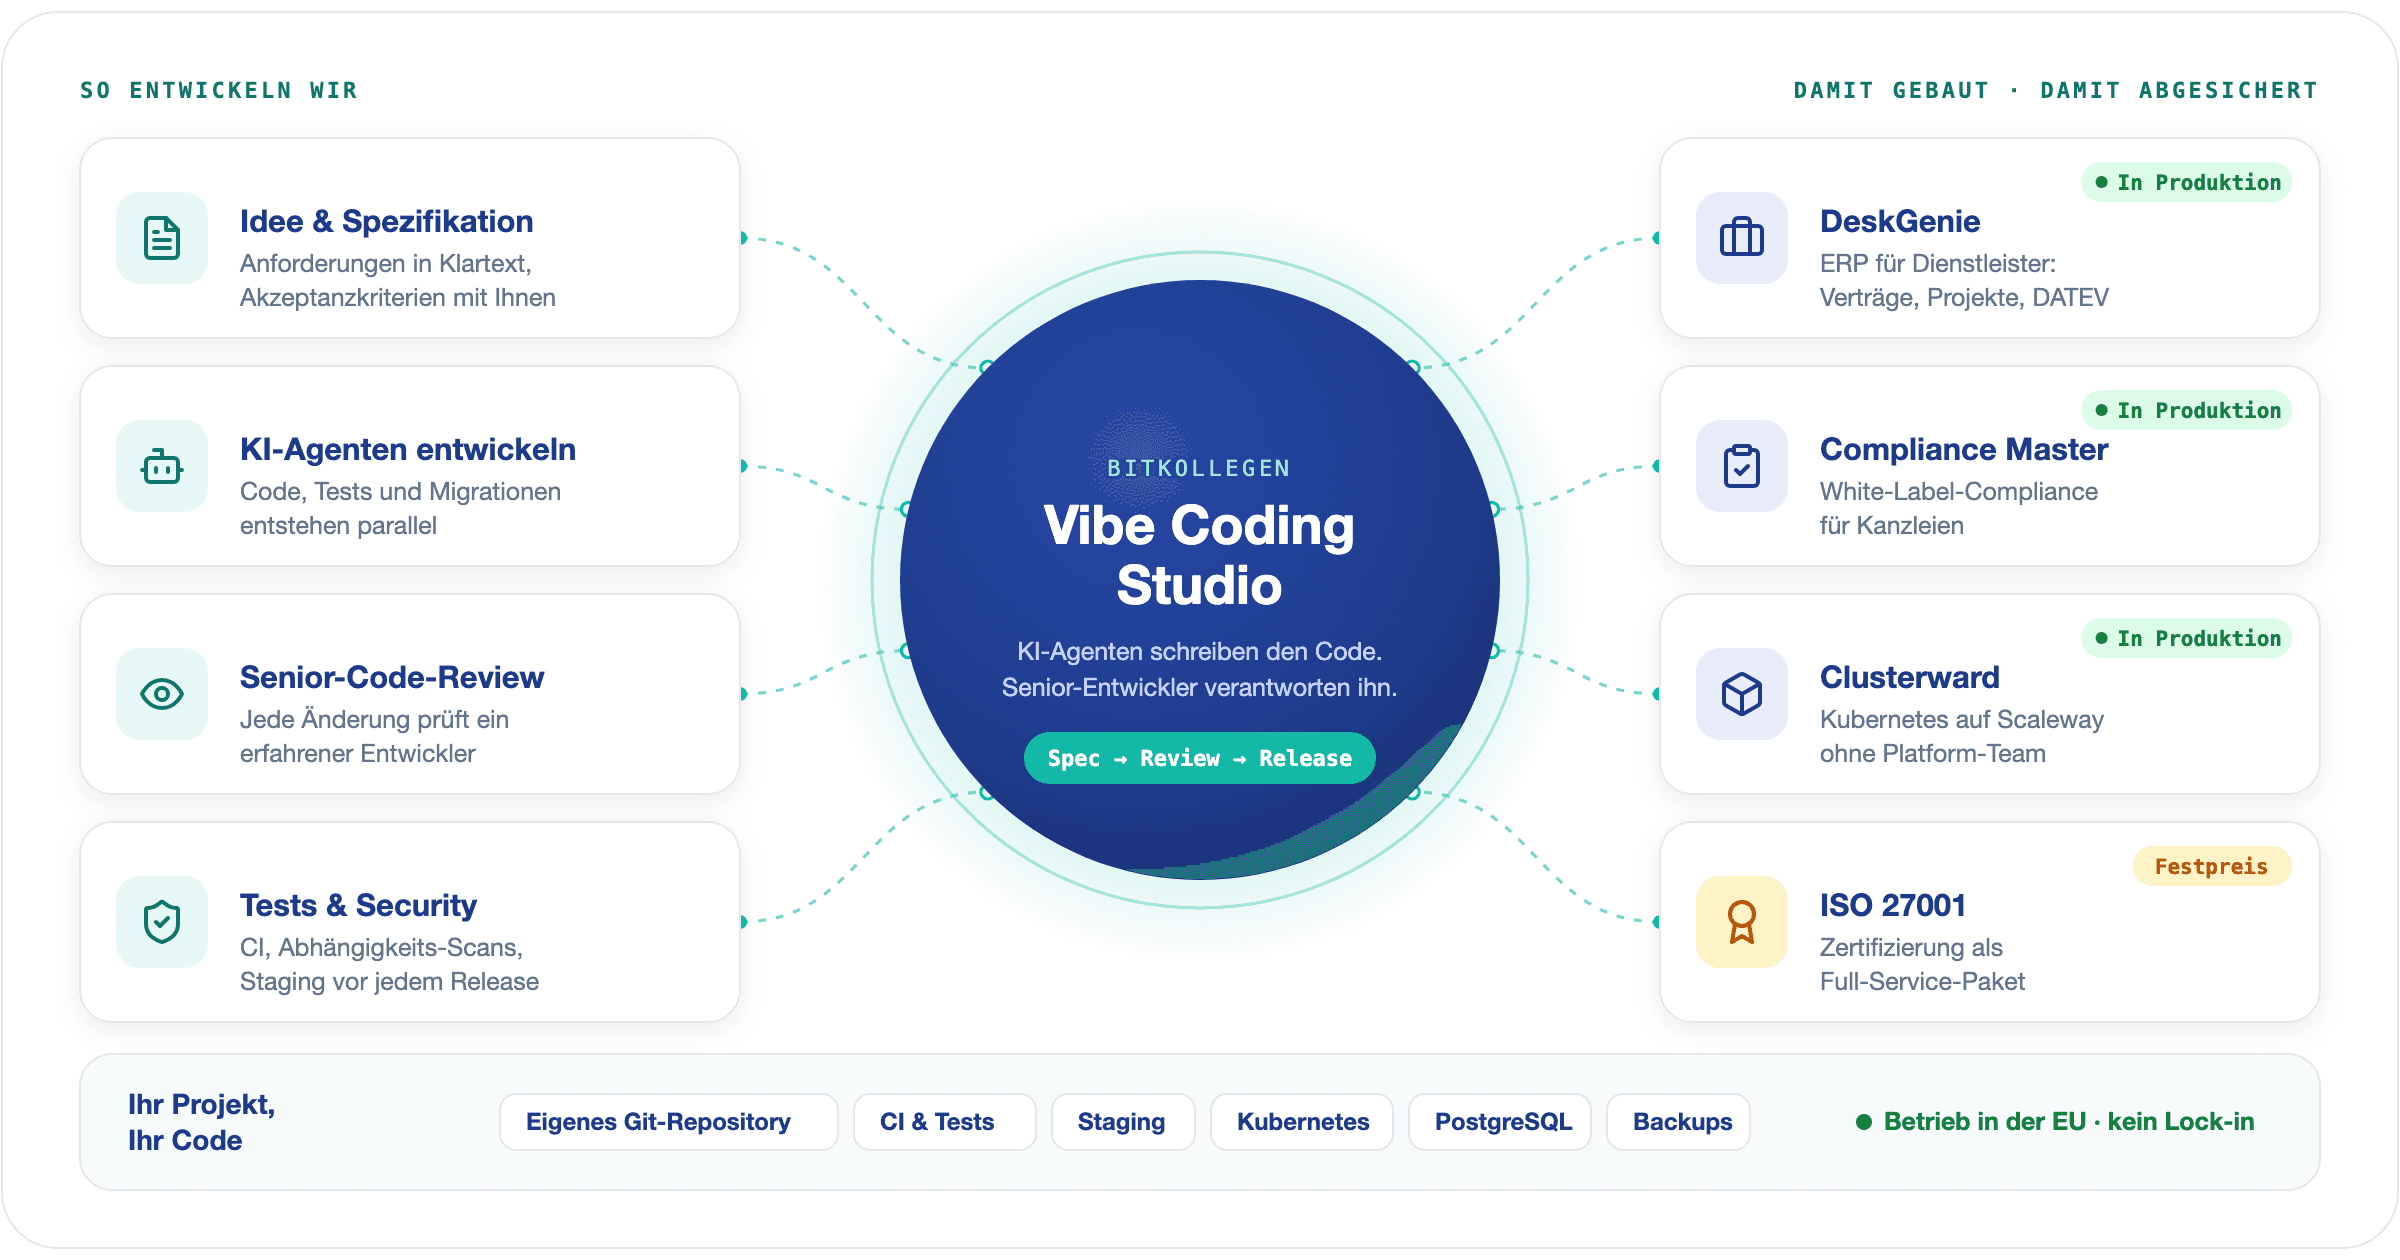
Task: Click 'entstehen parallel' text
Action: 338,525
